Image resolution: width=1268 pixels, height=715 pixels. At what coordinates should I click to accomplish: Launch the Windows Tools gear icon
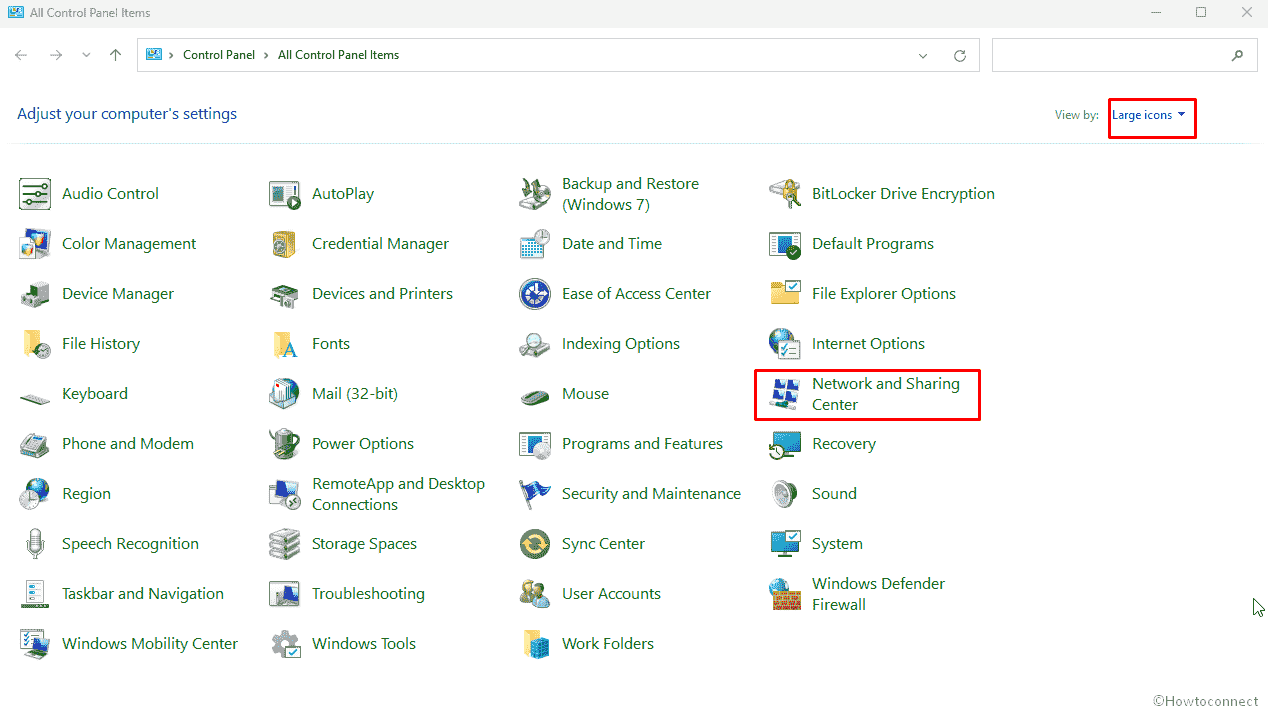pos(285,644)
